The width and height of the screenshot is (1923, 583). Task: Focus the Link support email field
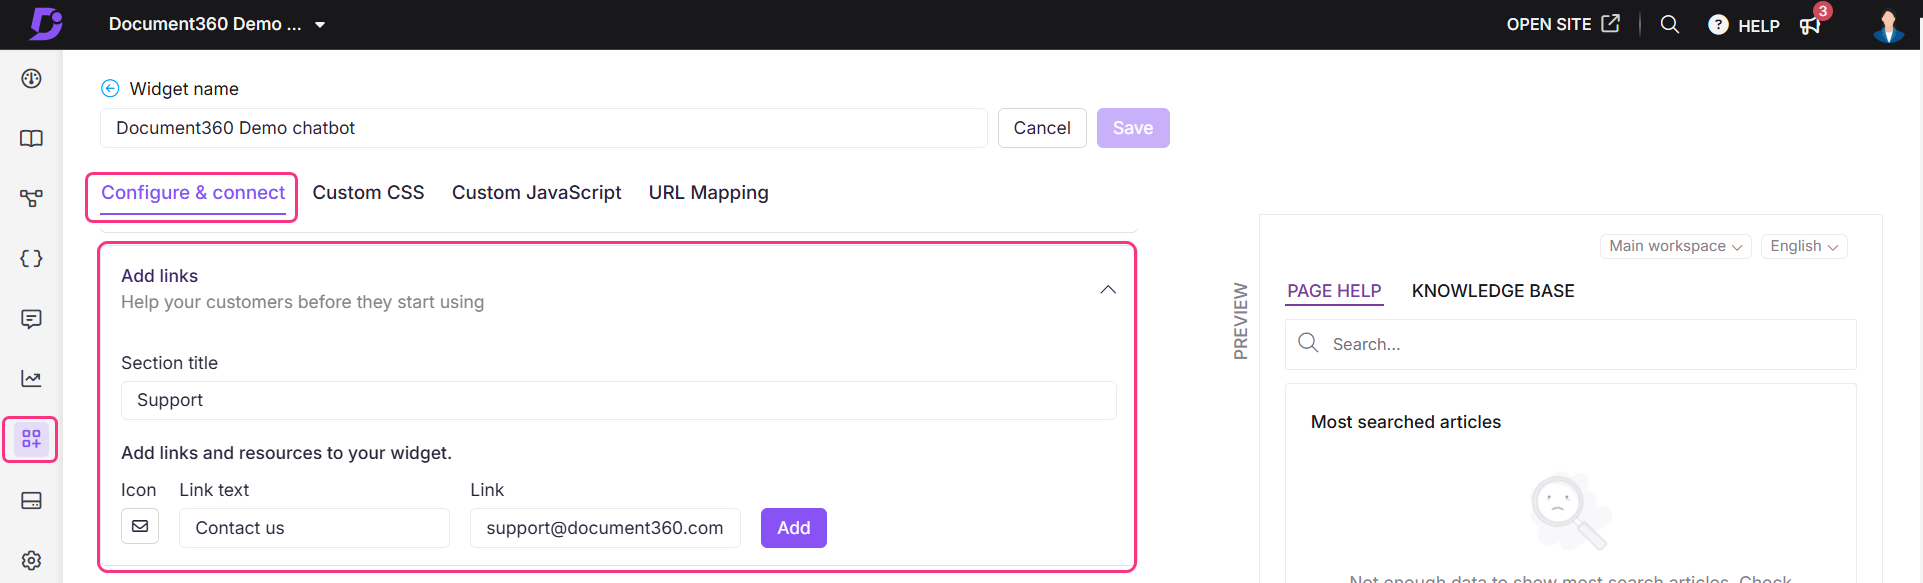click(605, 528)
